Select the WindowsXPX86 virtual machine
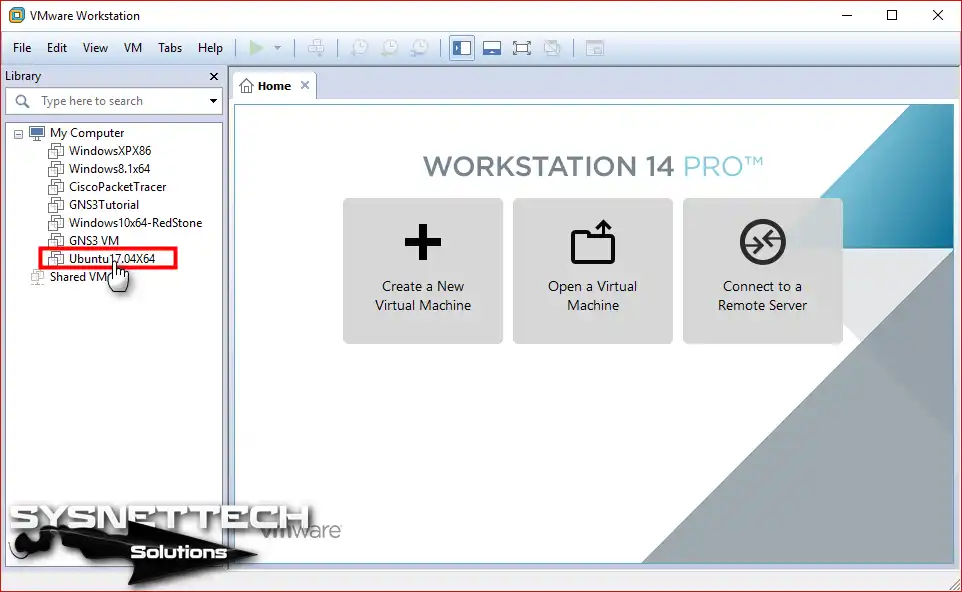962x592 pixels. [x=110, y=151]
